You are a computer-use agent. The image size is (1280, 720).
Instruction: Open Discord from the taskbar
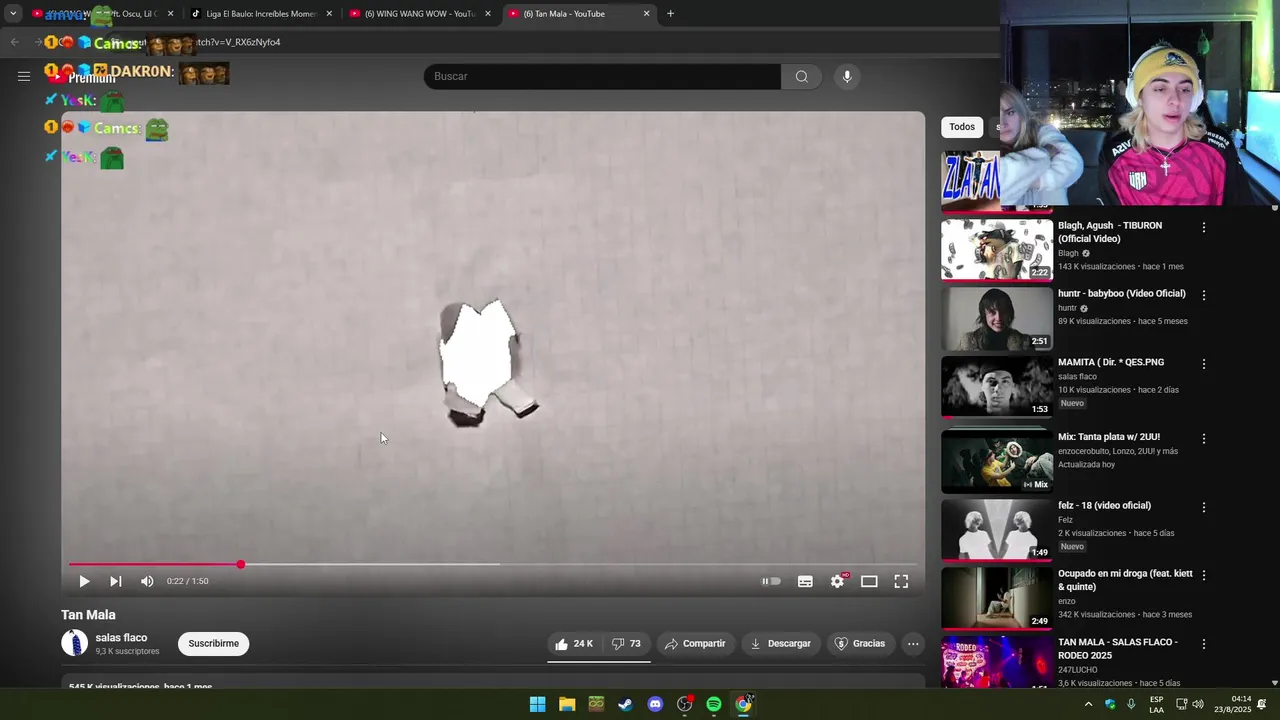[655, 704]
